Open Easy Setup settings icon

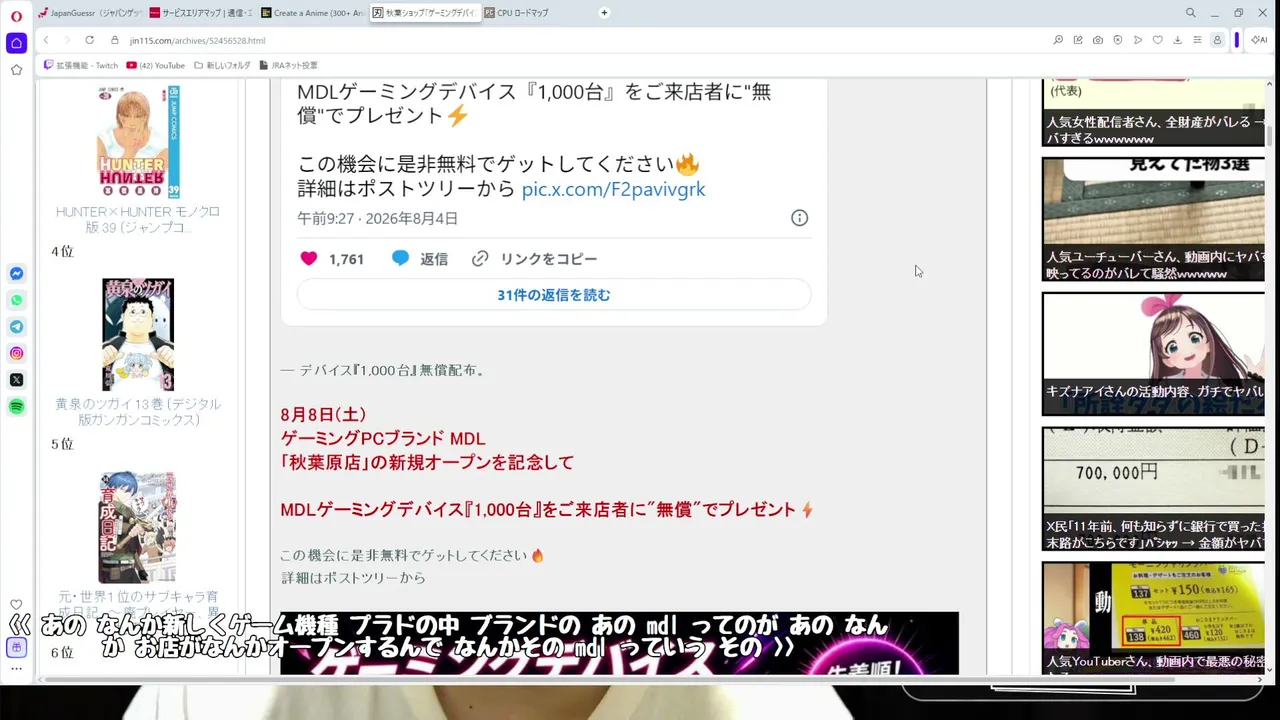pos(1197,40)
